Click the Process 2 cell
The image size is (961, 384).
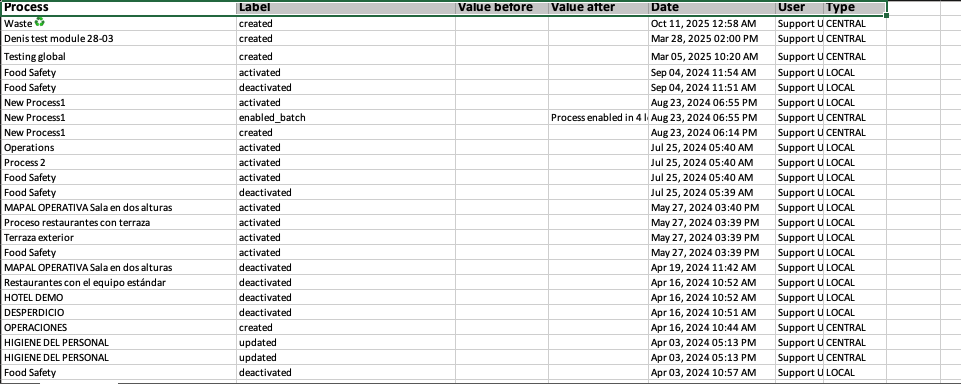click(x=118, y=162)
